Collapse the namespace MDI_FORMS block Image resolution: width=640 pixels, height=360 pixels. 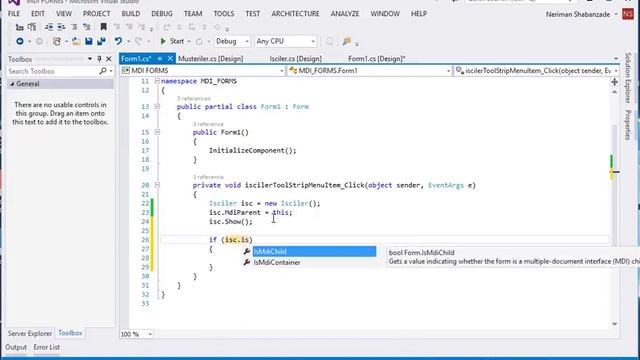(157, 81)
